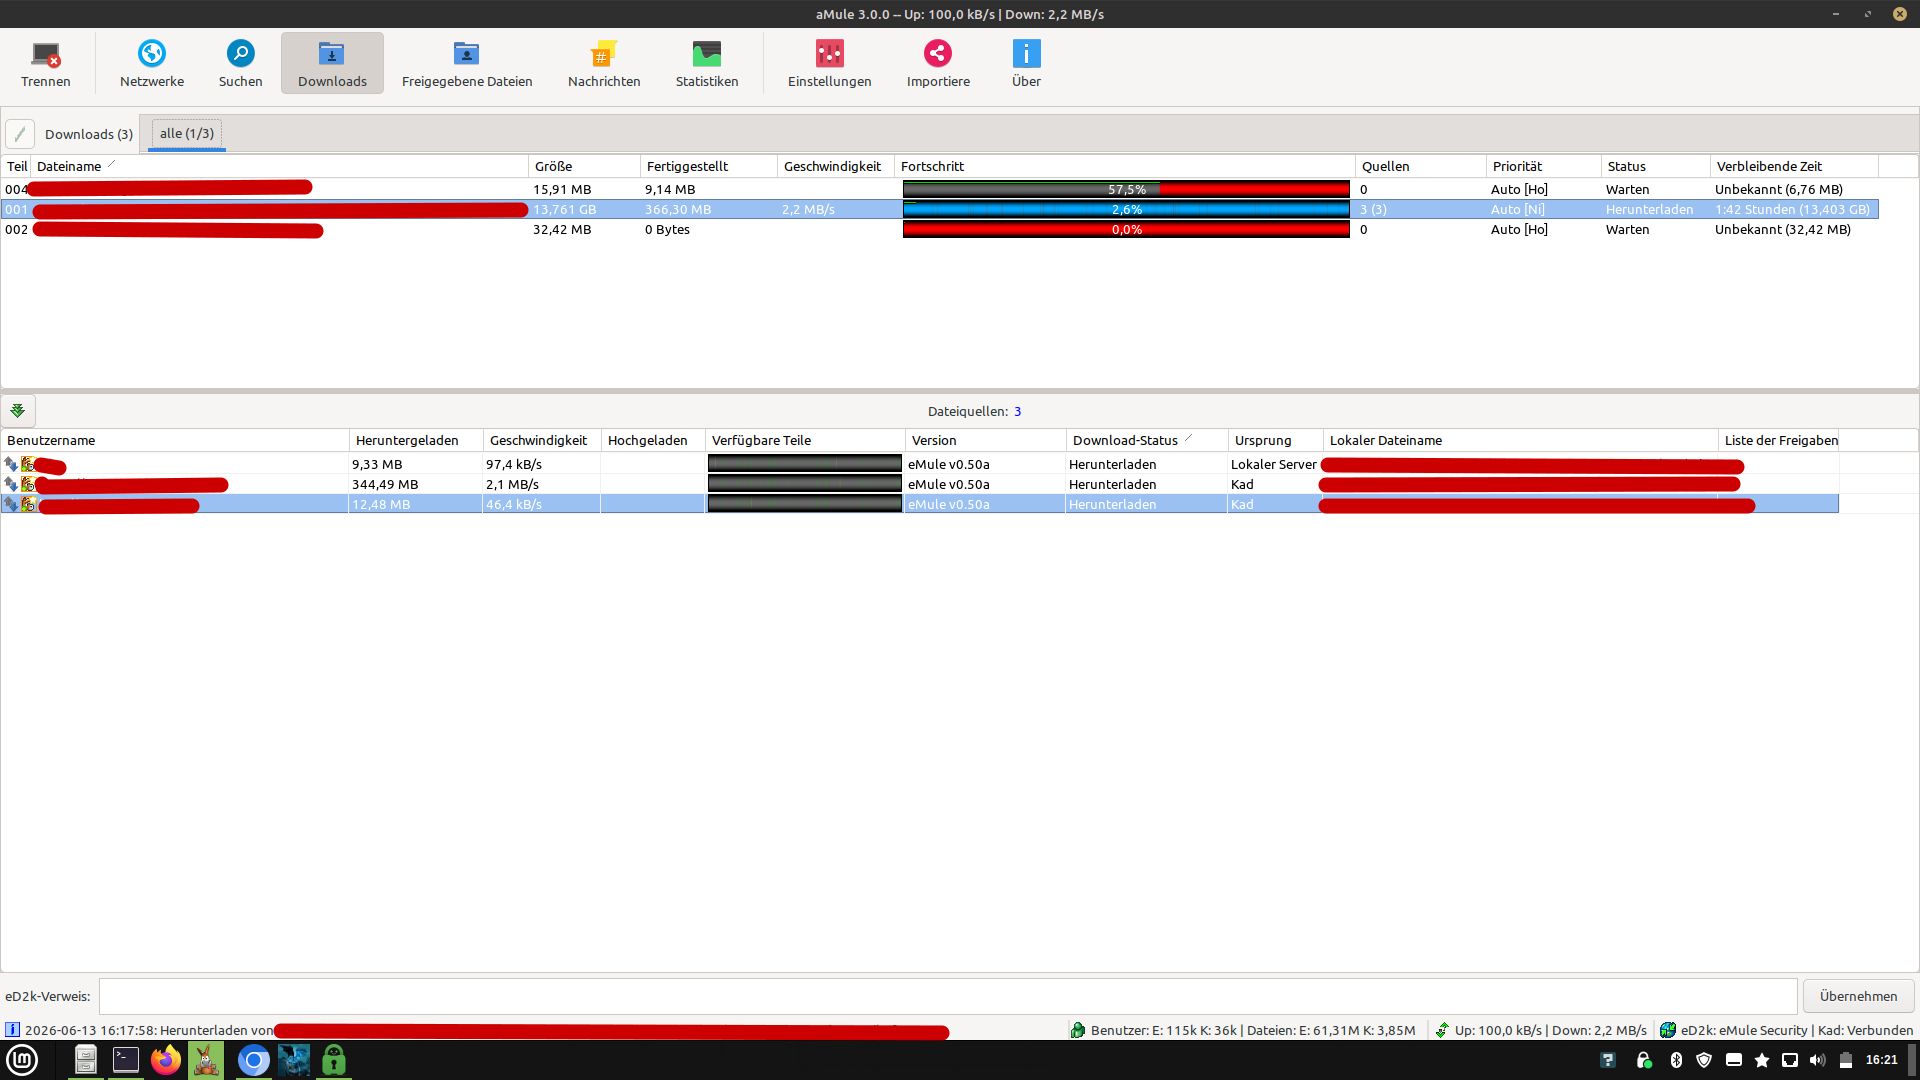Launch the terminal from the taskbar

coord(126,1060)
